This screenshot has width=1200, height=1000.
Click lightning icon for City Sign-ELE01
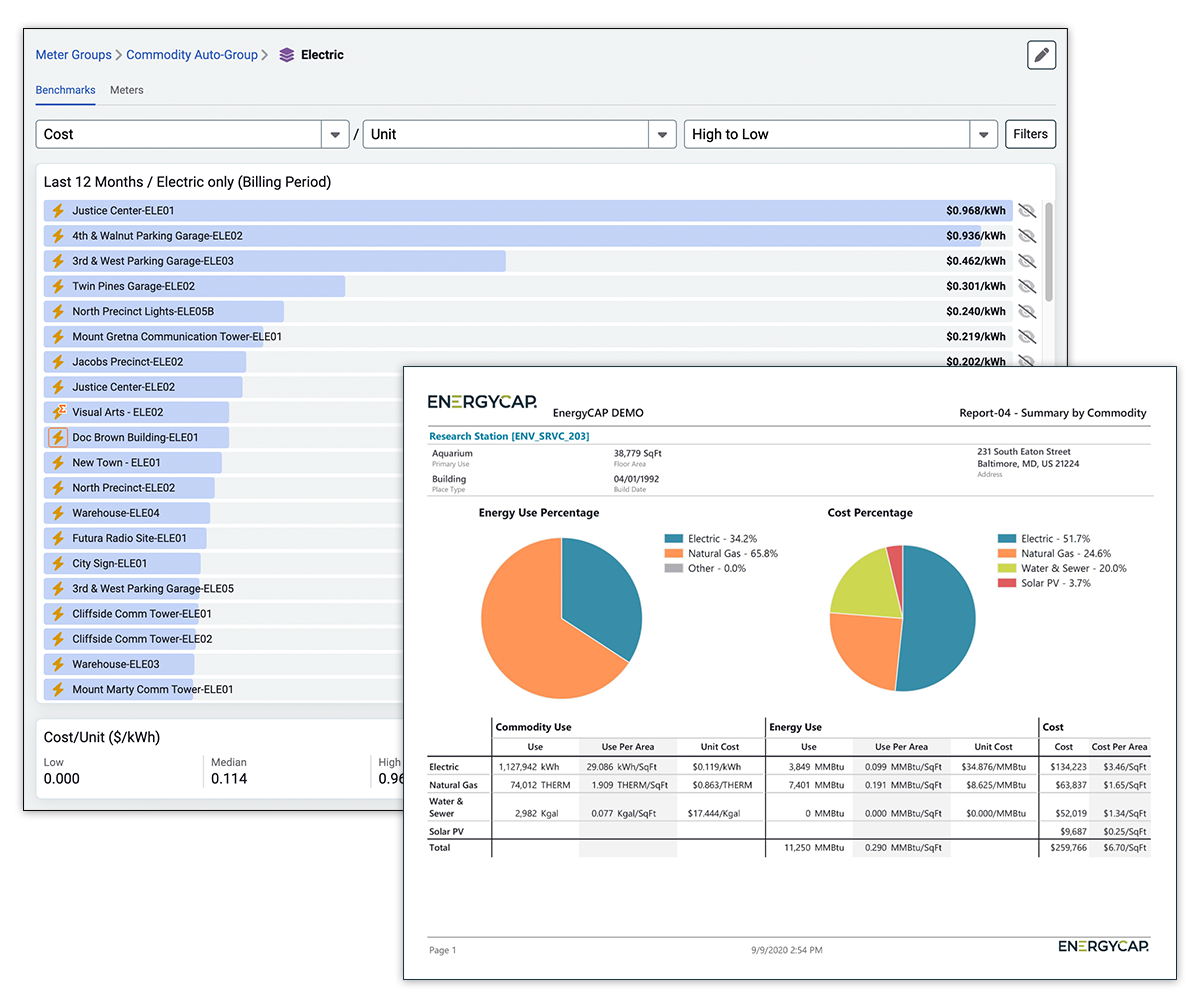pyautogui.click(x=58, y=563)
